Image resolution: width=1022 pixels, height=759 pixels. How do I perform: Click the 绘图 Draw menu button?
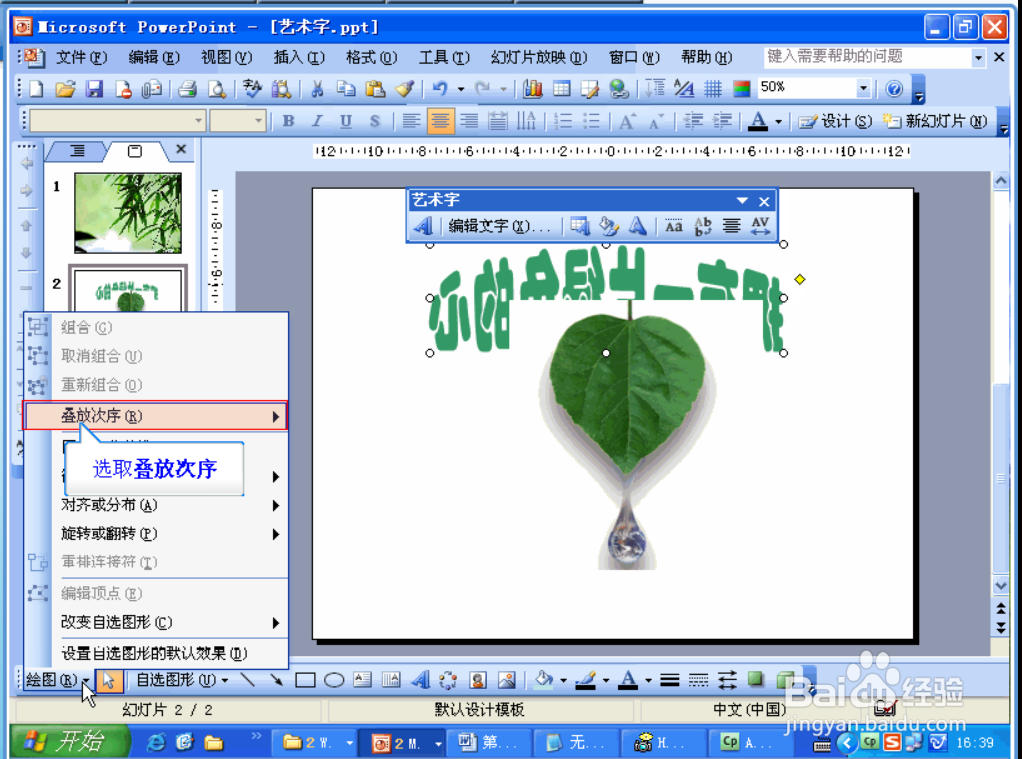(57, 680)
